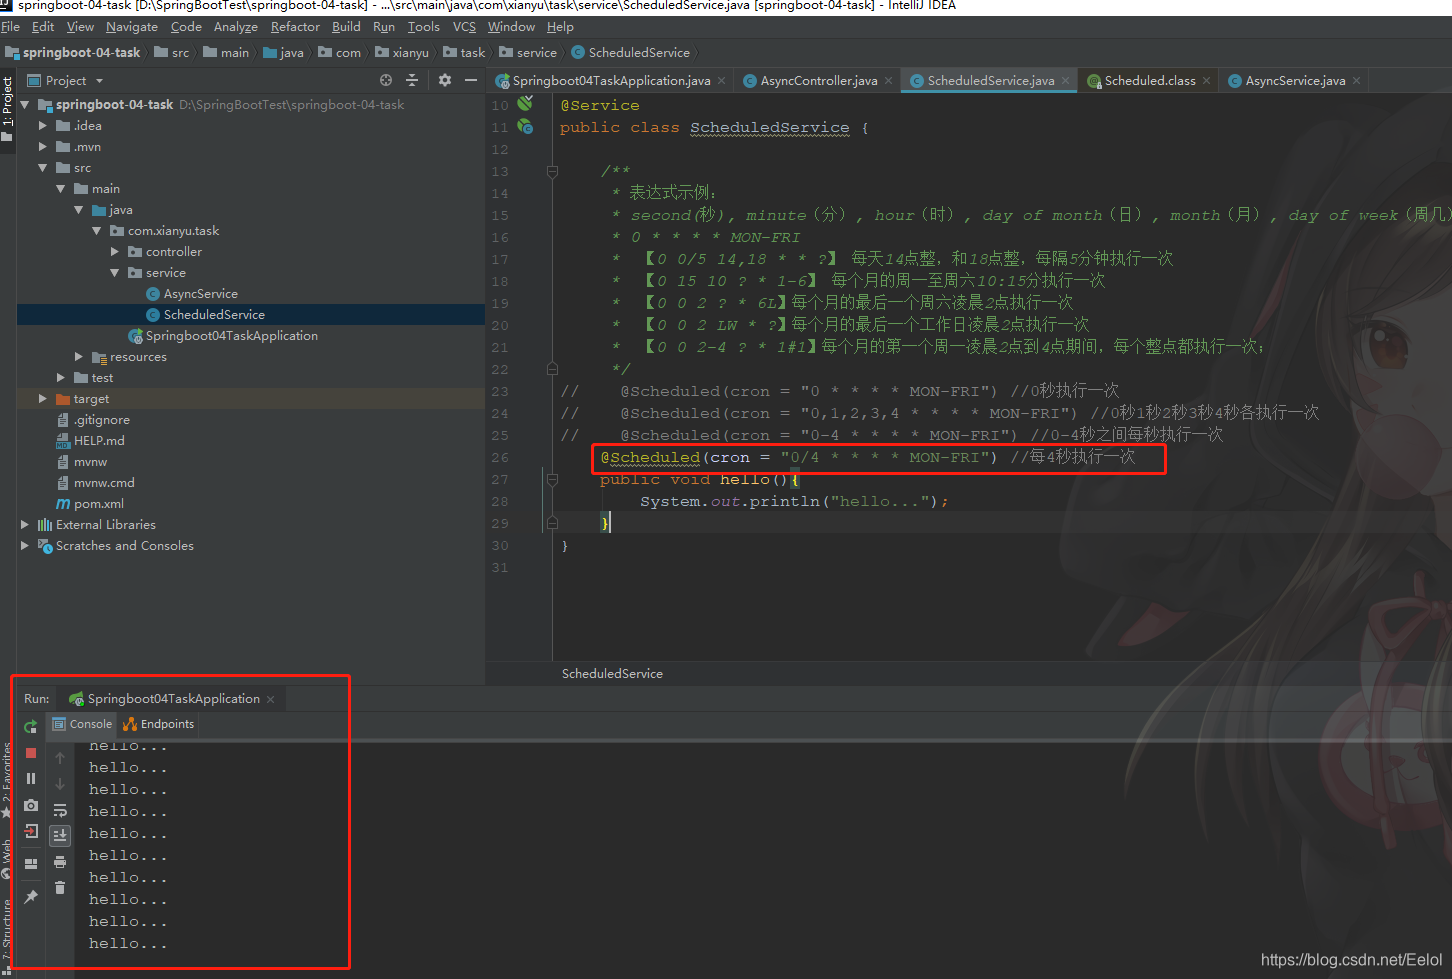This screenshot has height=979, width=1452.
Task: Open the Endpoints tab in Run panel
Action: click(x=159, y=724)
